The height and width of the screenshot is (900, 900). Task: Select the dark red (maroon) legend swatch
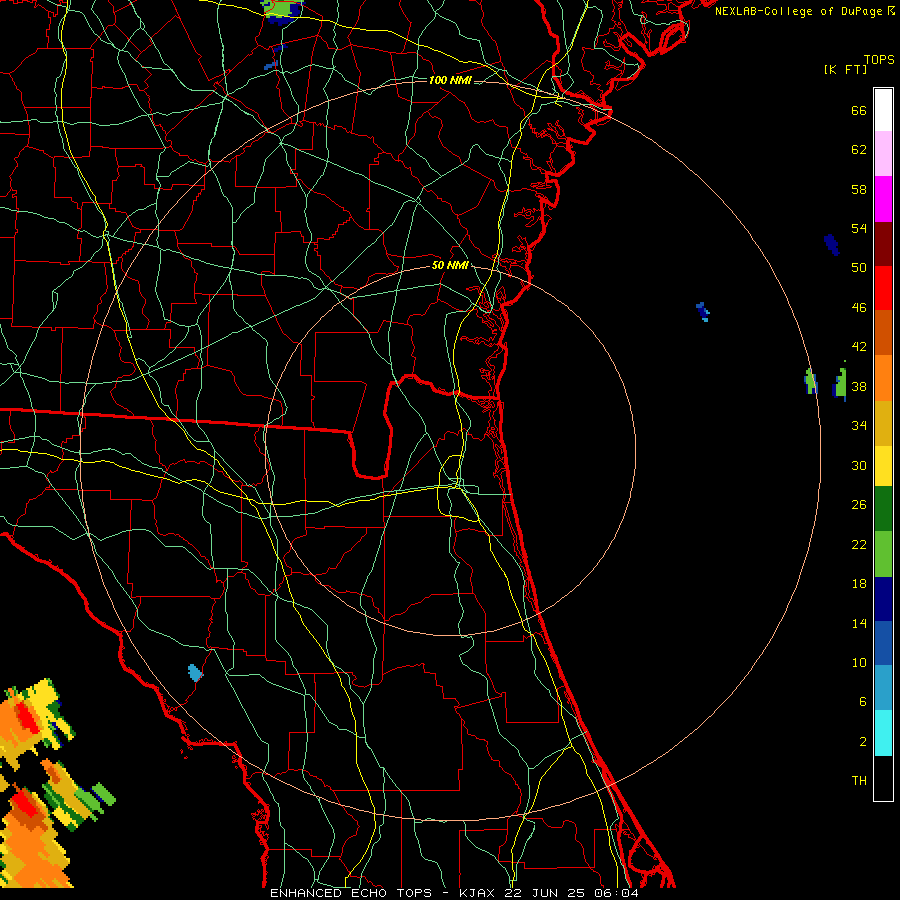[883, 244]
